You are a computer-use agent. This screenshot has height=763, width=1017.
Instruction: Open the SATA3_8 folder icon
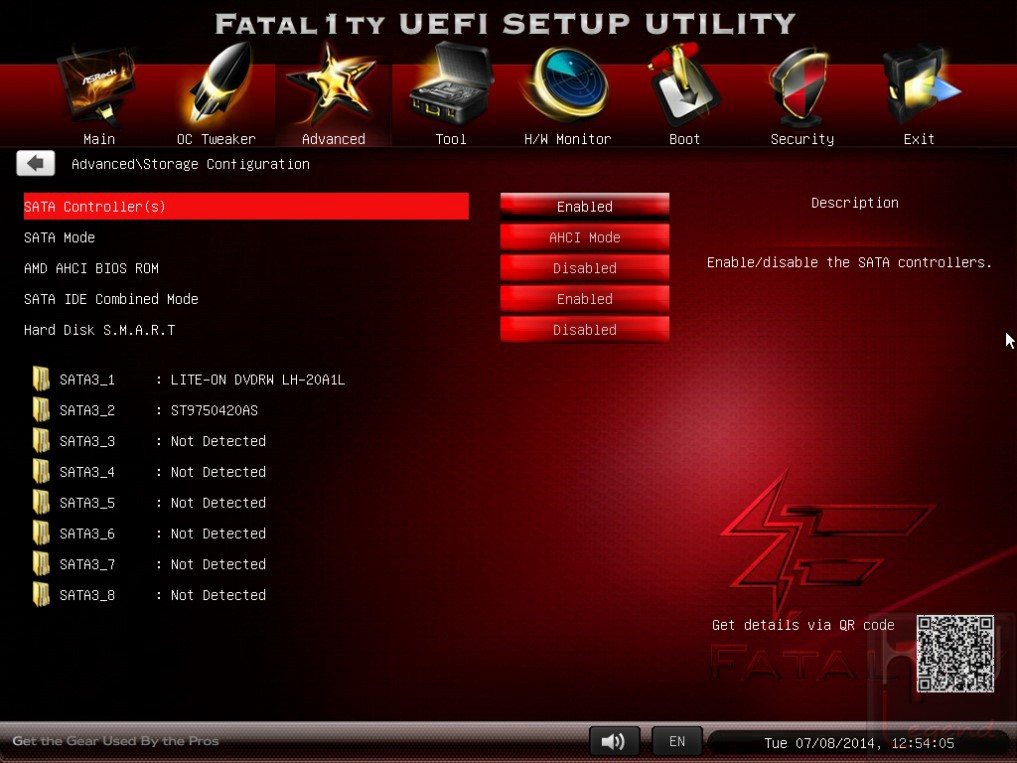[x=41, y=595]
